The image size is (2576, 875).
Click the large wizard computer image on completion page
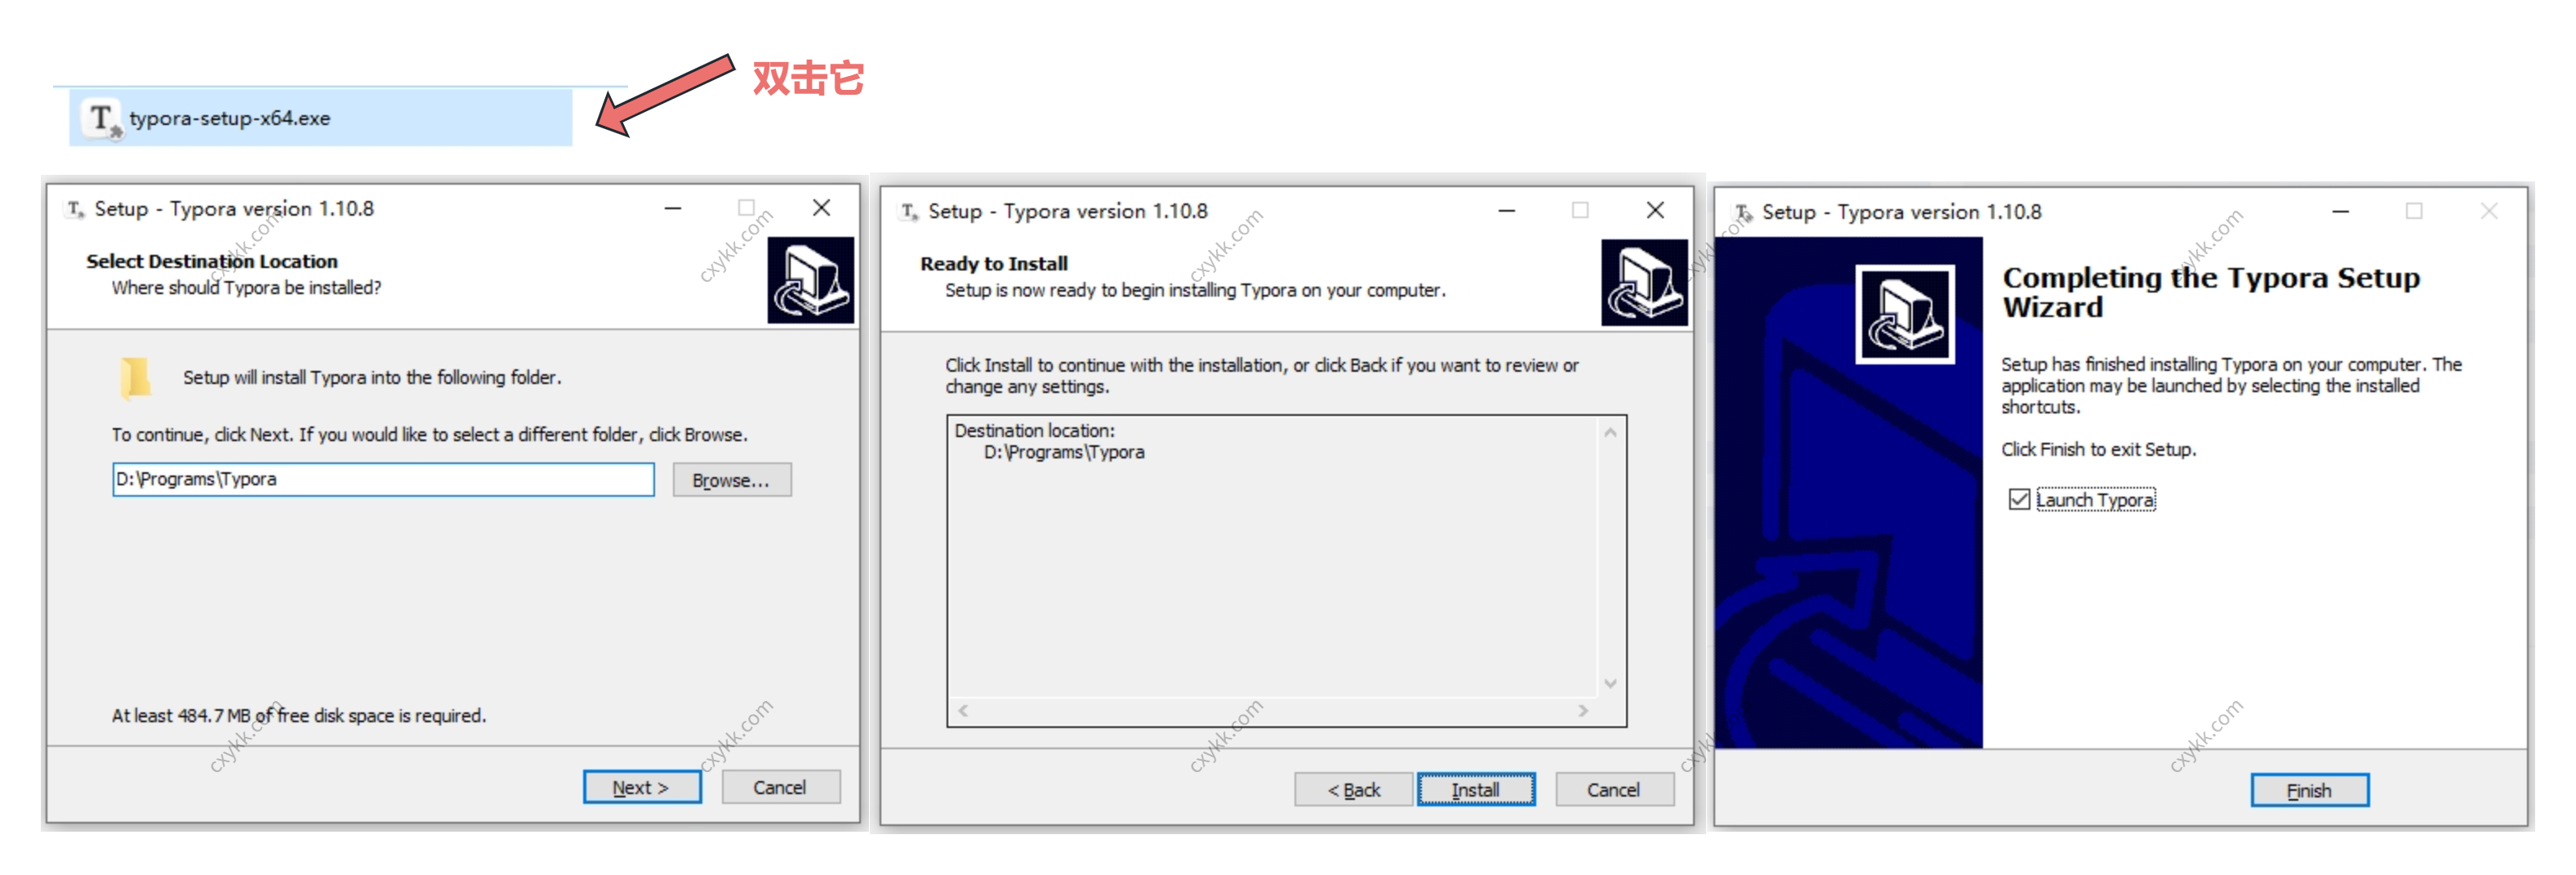[1905, 314]
